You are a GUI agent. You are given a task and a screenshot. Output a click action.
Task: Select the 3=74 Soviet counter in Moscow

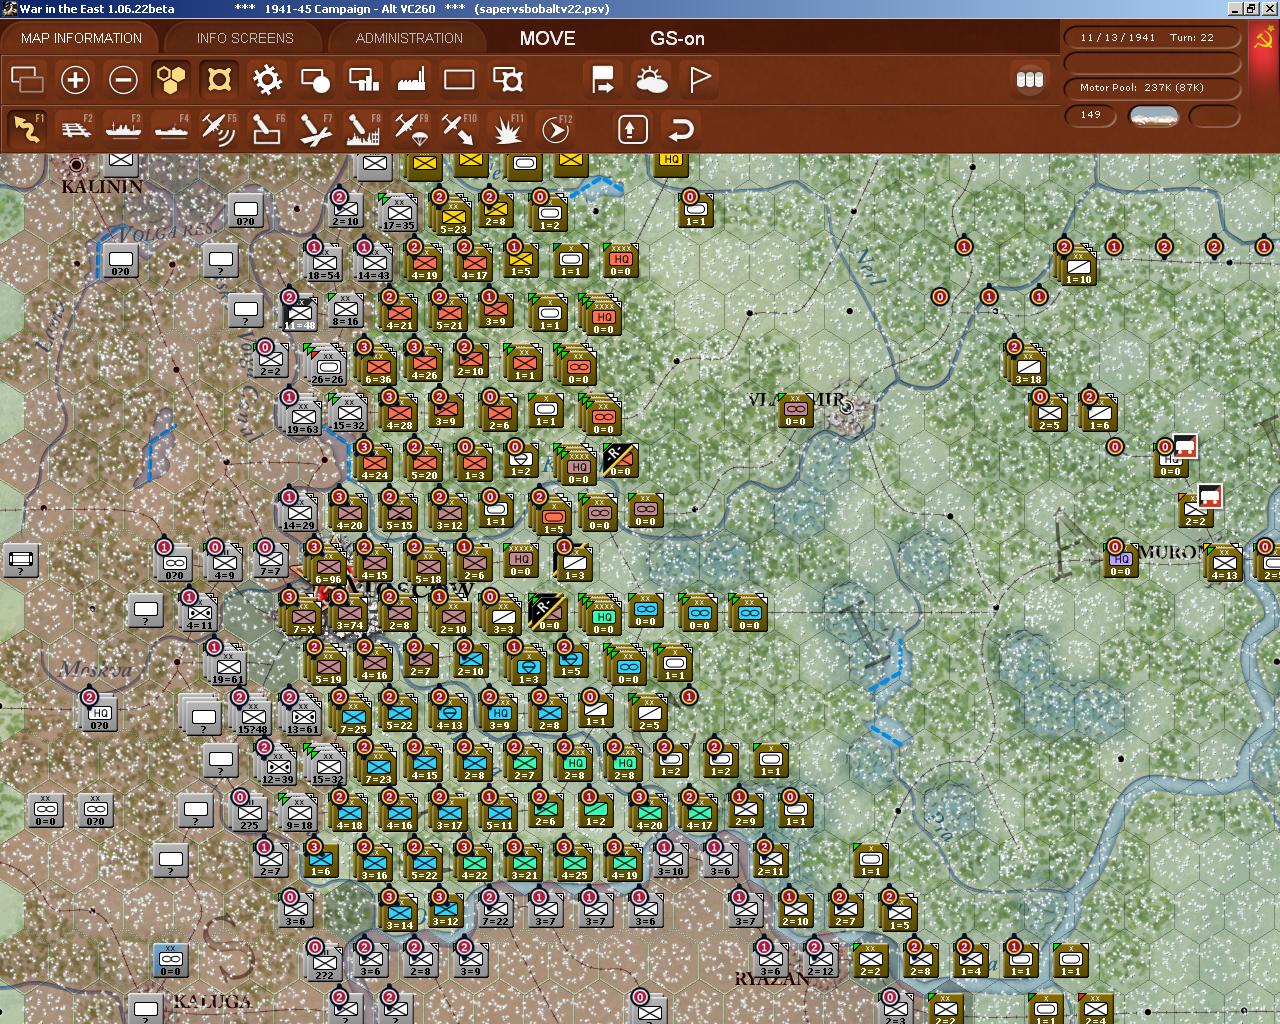tap(349, 614)
